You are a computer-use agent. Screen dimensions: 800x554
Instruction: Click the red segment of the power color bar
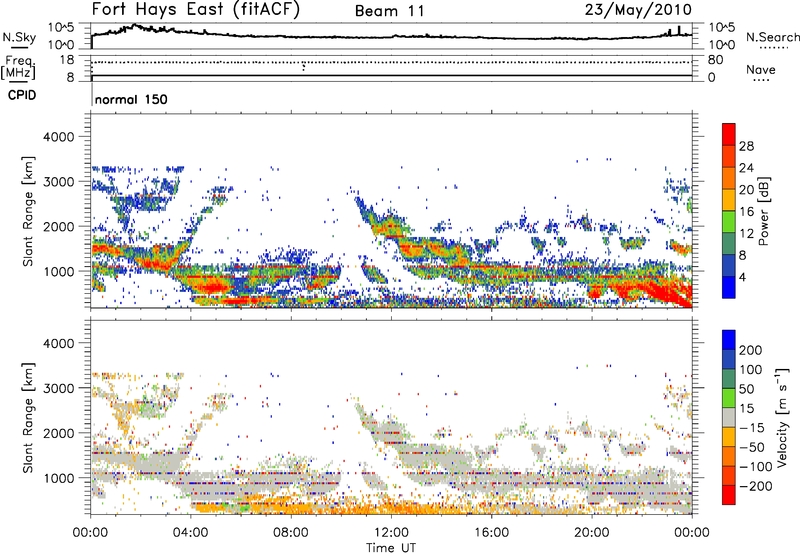pyautogui.click(x=729, y=134)
